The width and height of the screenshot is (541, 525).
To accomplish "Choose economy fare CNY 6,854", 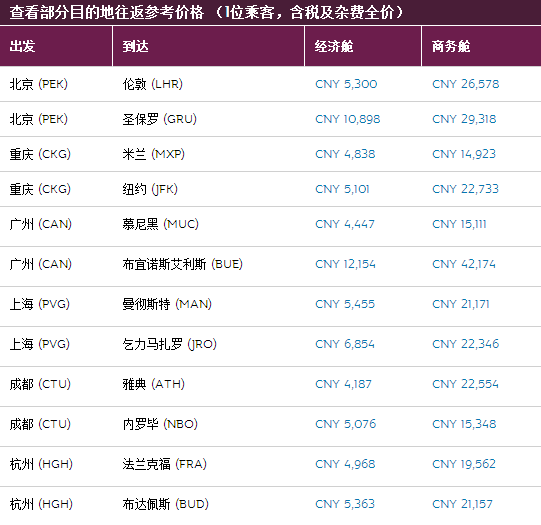I will pos(345,344).
